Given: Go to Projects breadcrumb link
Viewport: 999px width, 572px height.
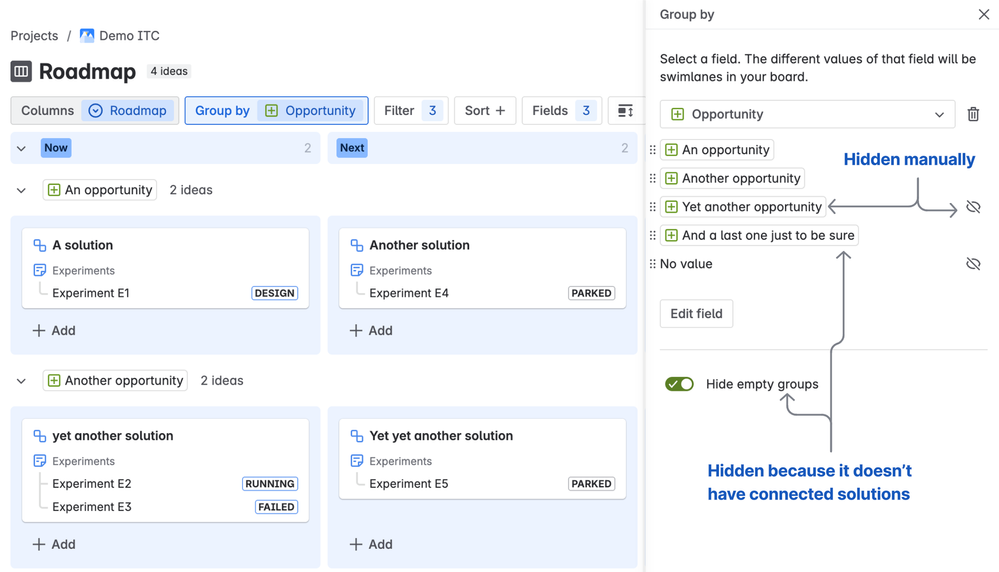Looking at the screenshot, I should pyautogui.click(x=34, y=35).
